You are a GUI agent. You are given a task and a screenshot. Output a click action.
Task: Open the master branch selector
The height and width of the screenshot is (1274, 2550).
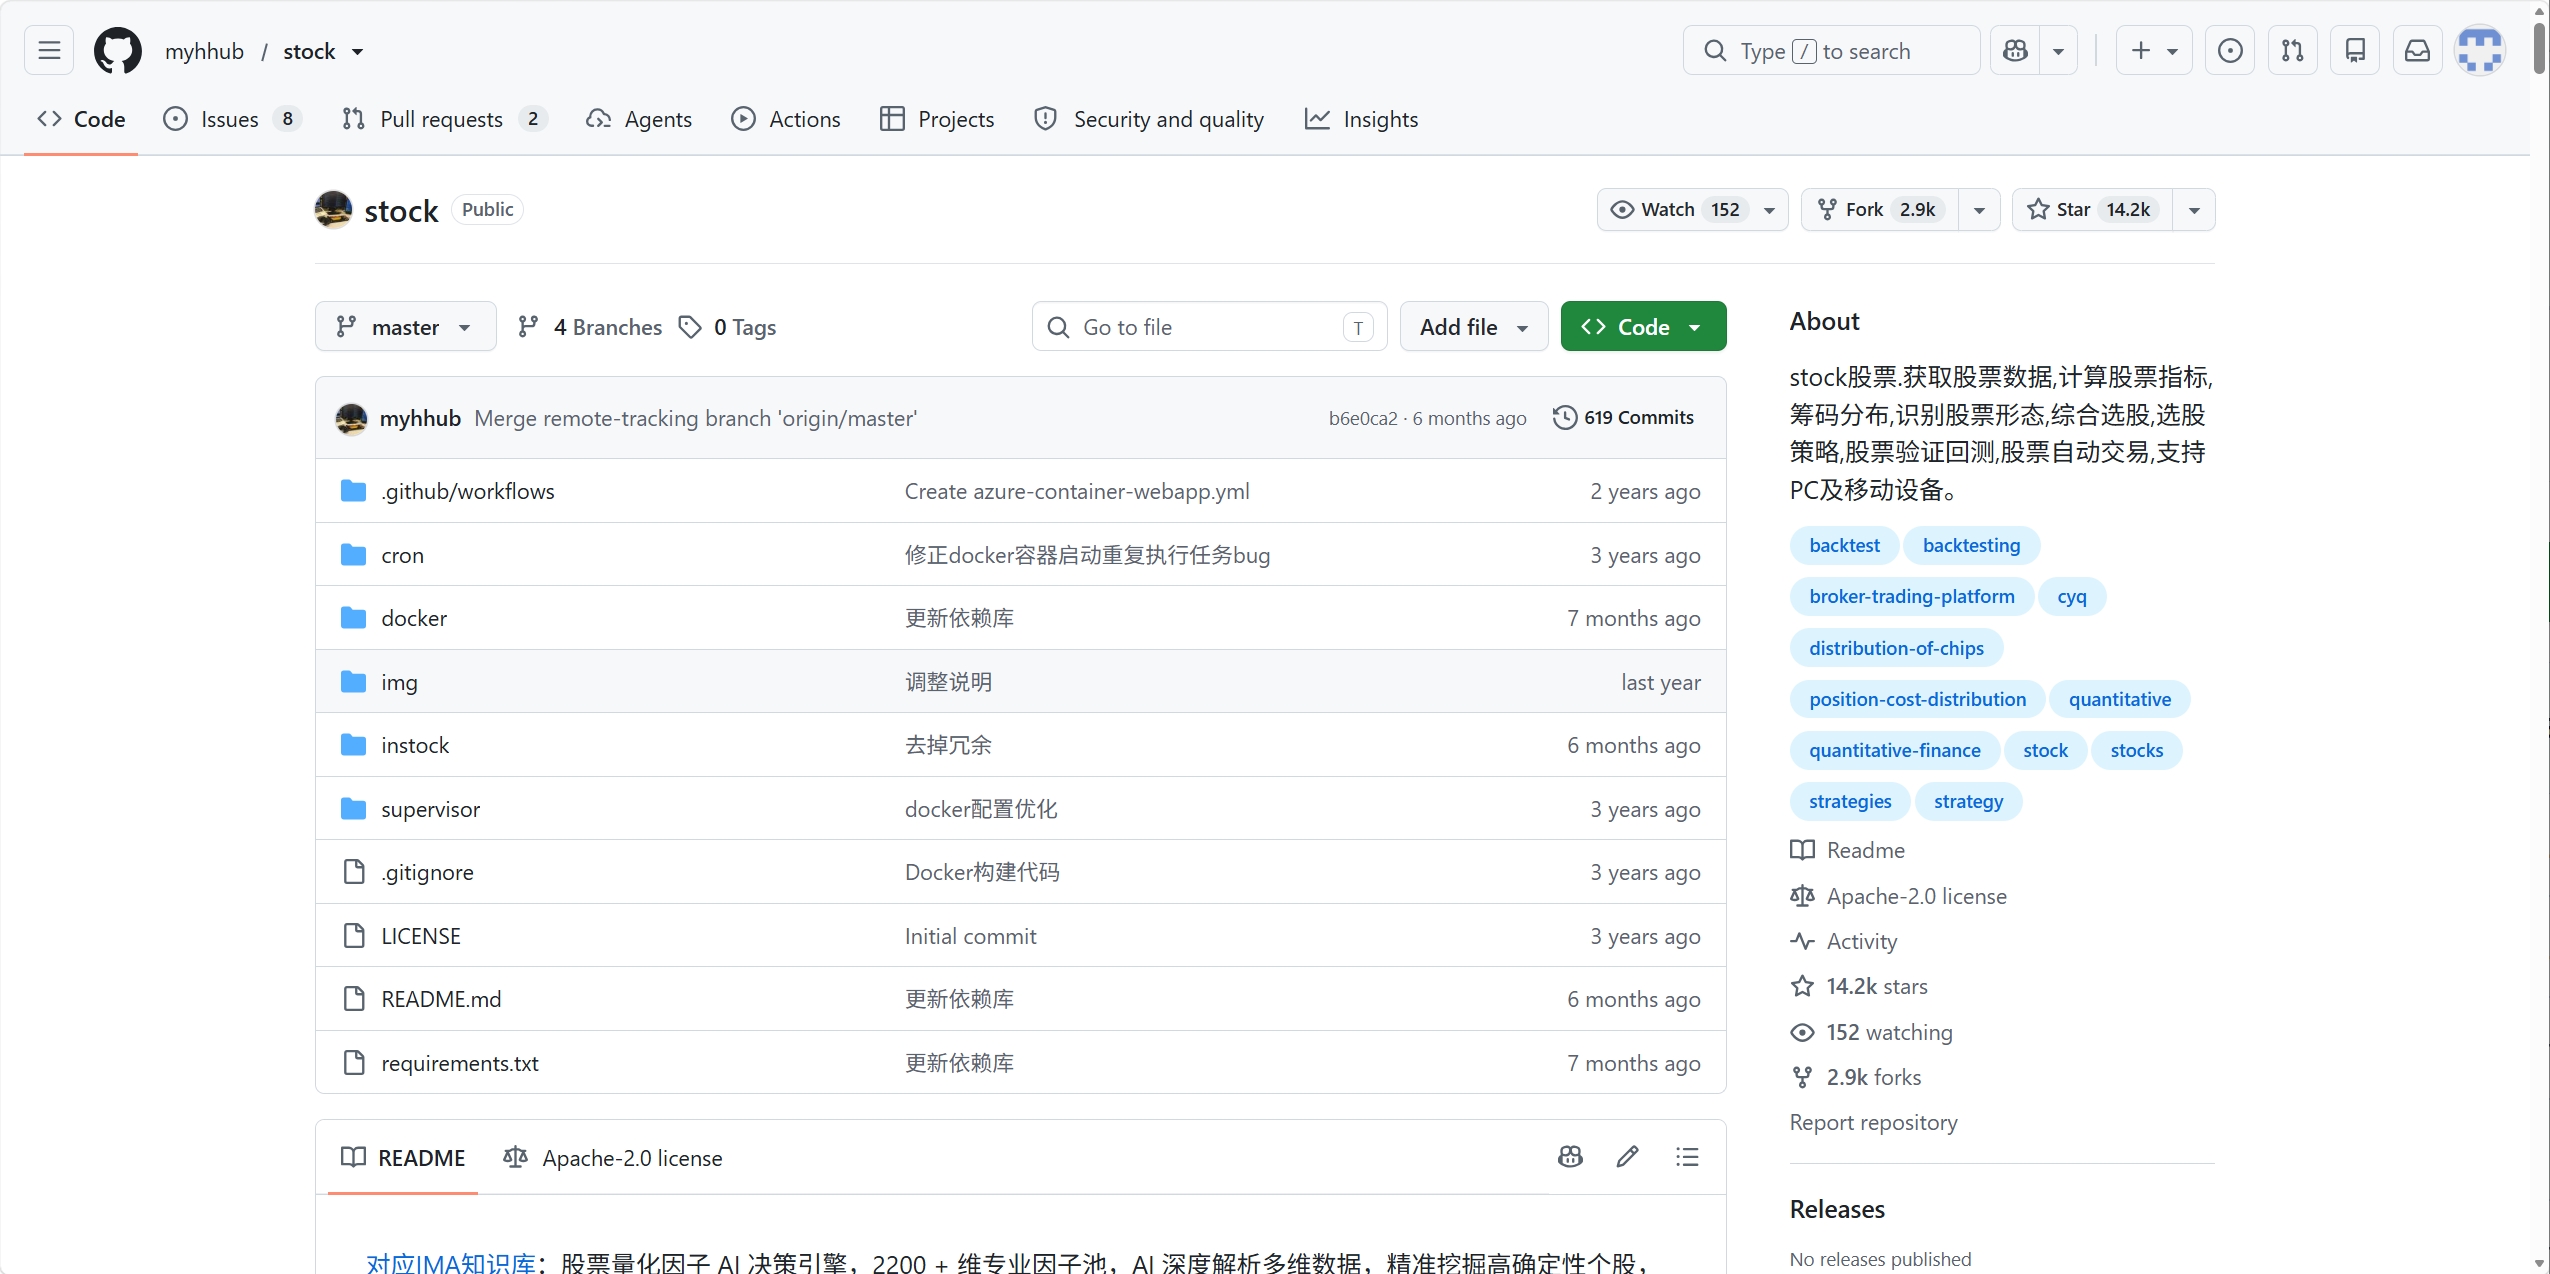406,326
